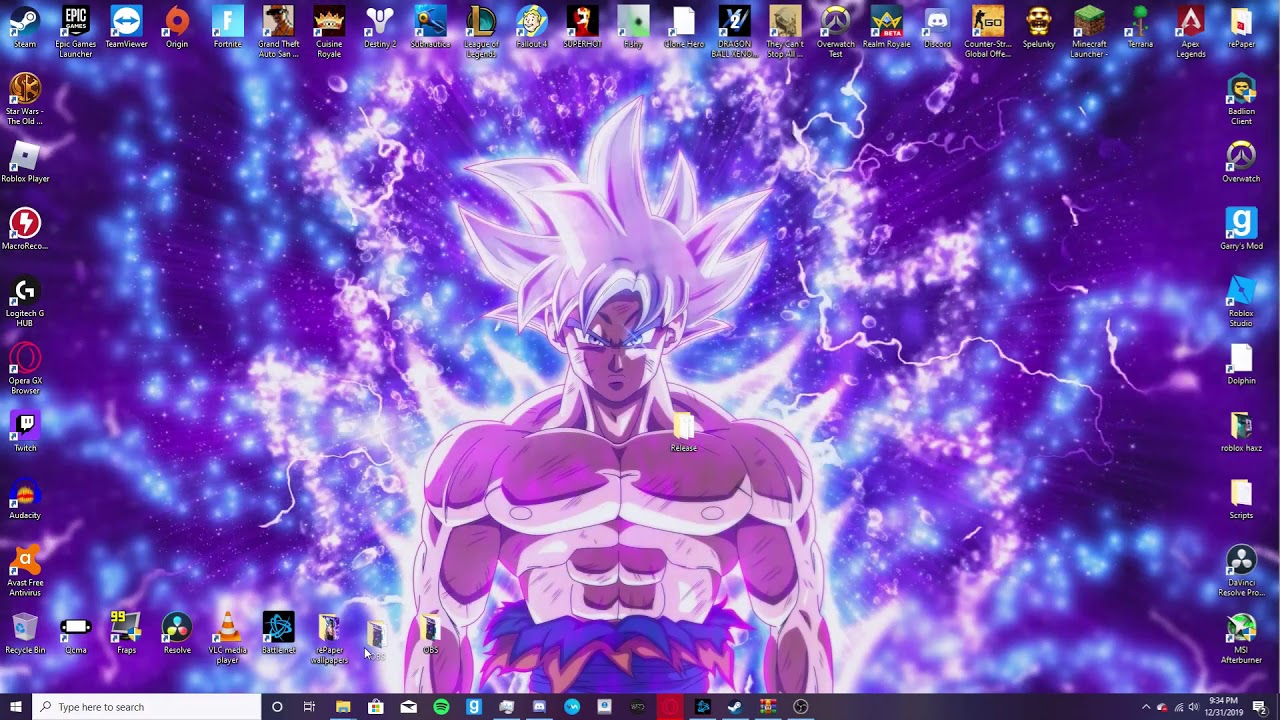The height and width of the screenshot is (720, 1280).
Task: Select the Minecraft Launcher shortcut
Action: point(1089,31)
